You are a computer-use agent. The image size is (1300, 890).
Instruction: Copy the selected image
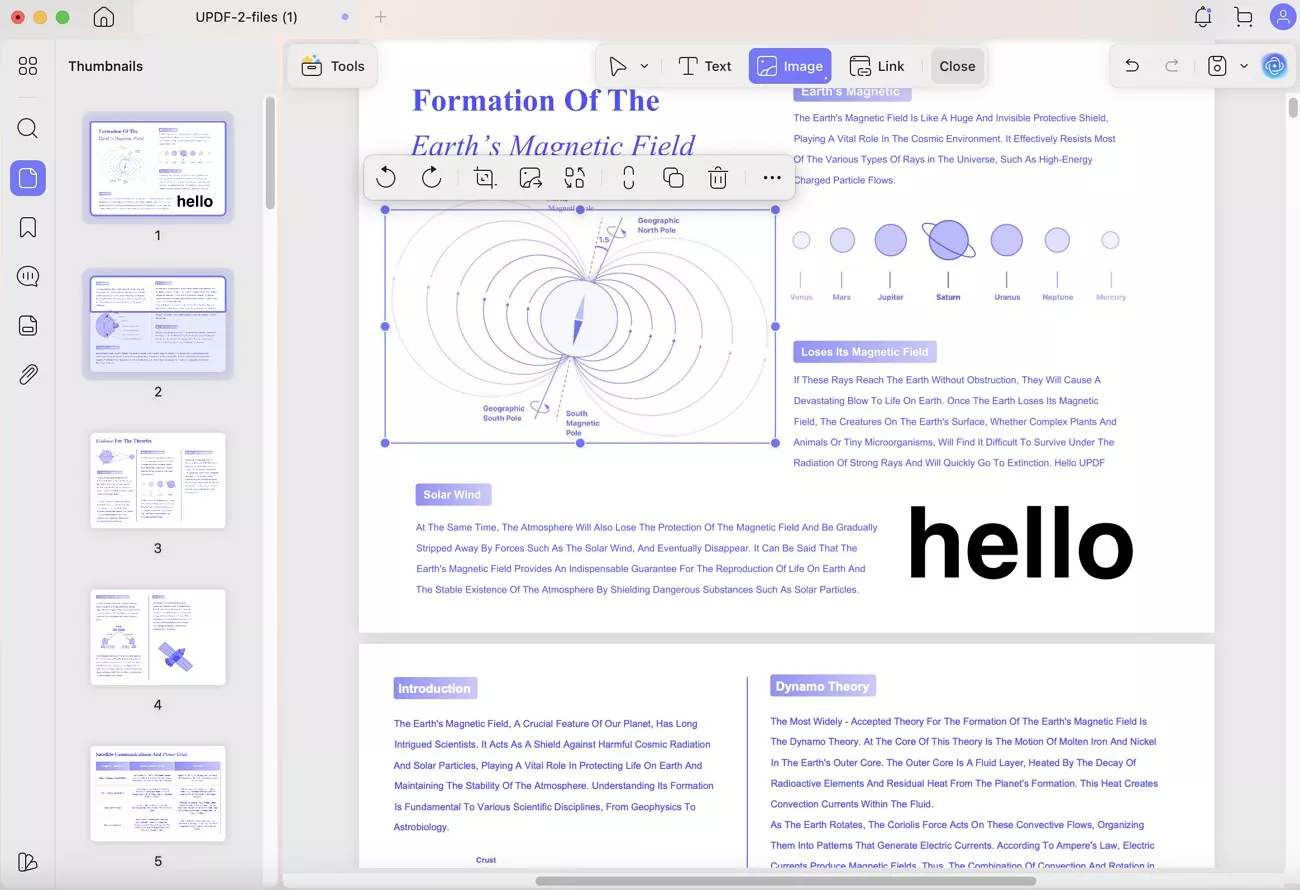(x=673, y=178)
